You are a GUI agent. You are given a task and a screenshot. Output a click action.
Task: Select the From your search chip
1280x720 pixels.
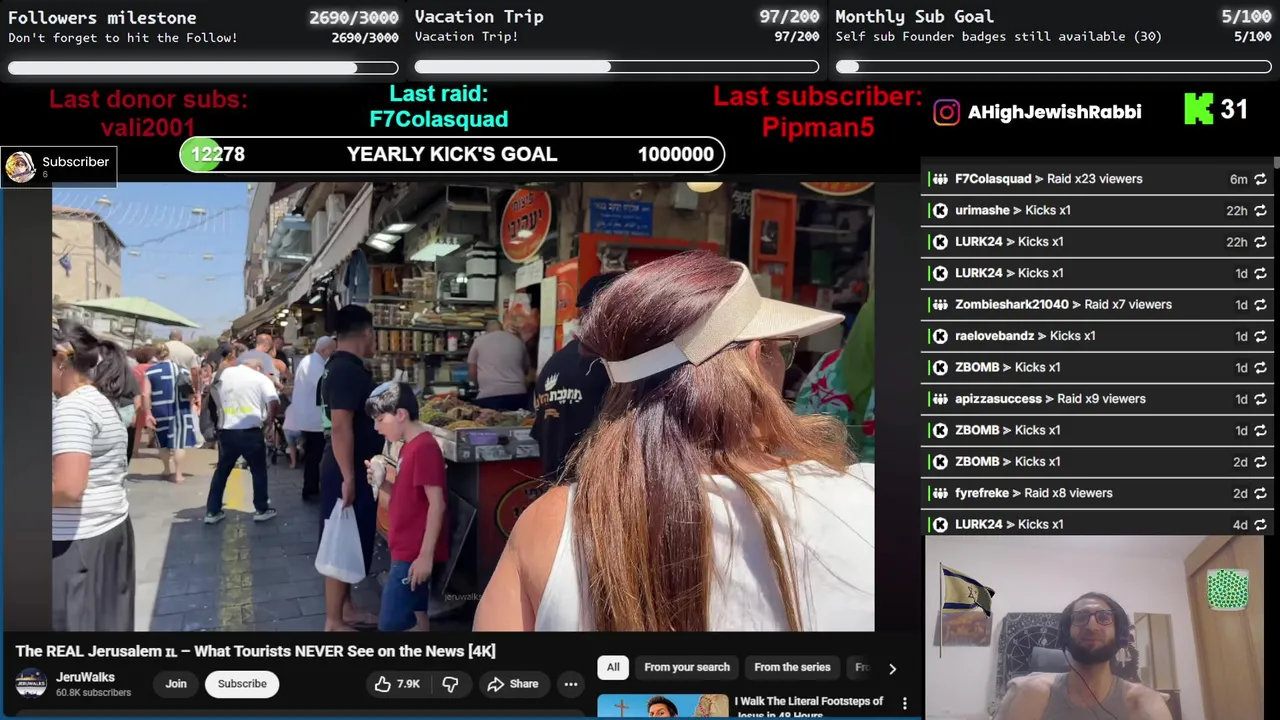687,667
